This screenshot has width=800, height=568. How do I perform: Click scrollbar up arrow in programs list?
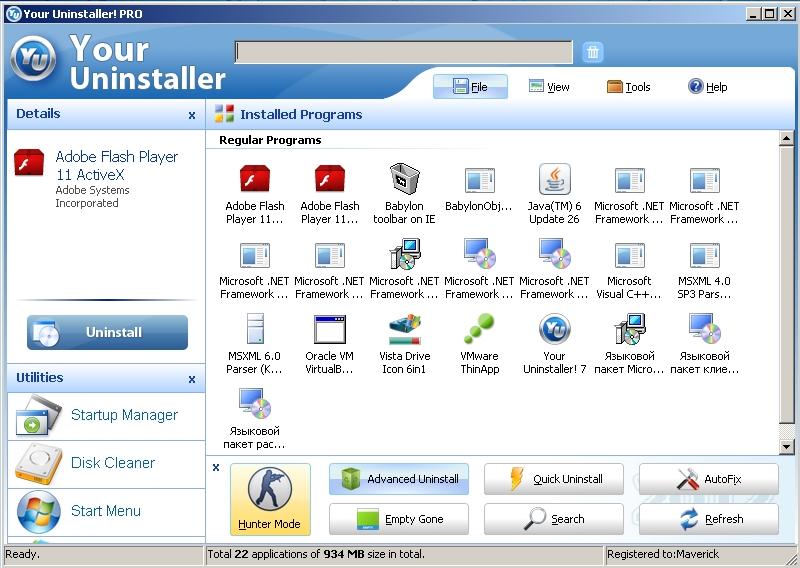tap(786, 138)
